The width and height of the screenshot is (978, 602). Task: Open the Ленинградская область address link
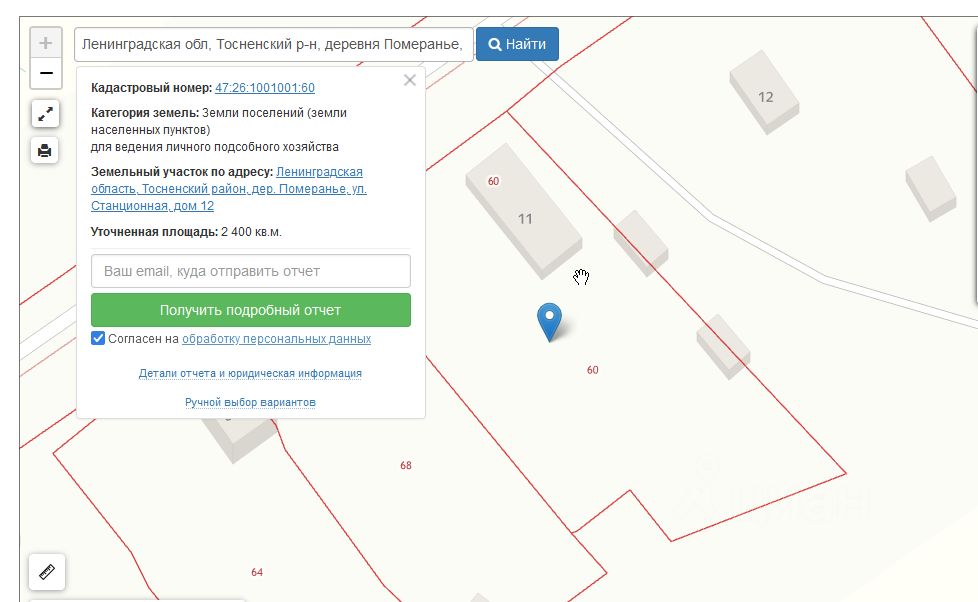click(229, 188)
